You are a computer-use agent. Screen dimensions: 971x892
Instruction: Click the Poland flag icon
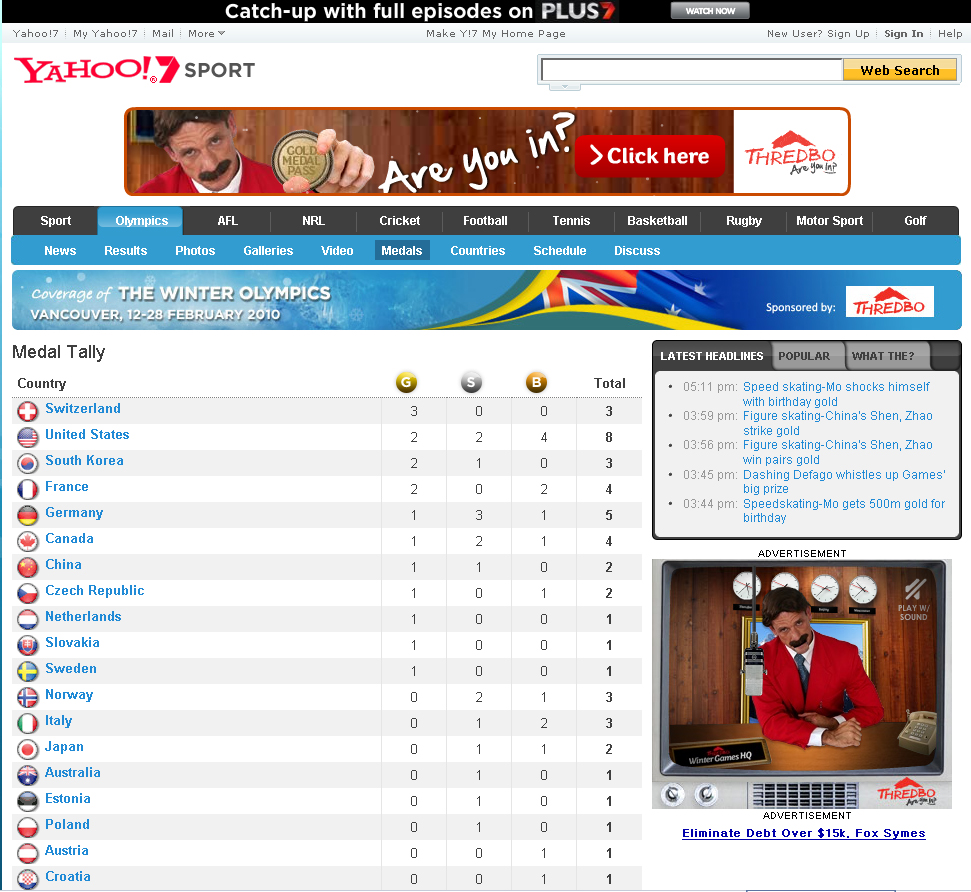27,828
